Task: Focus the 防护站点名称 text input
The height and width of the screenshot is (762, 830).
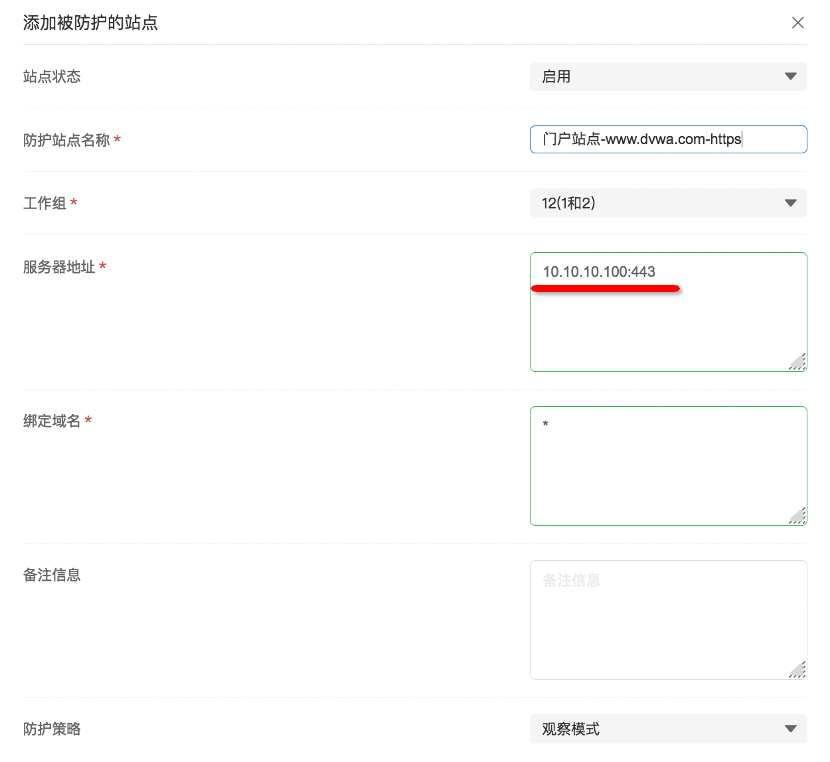Action: (x=667, y=139)
